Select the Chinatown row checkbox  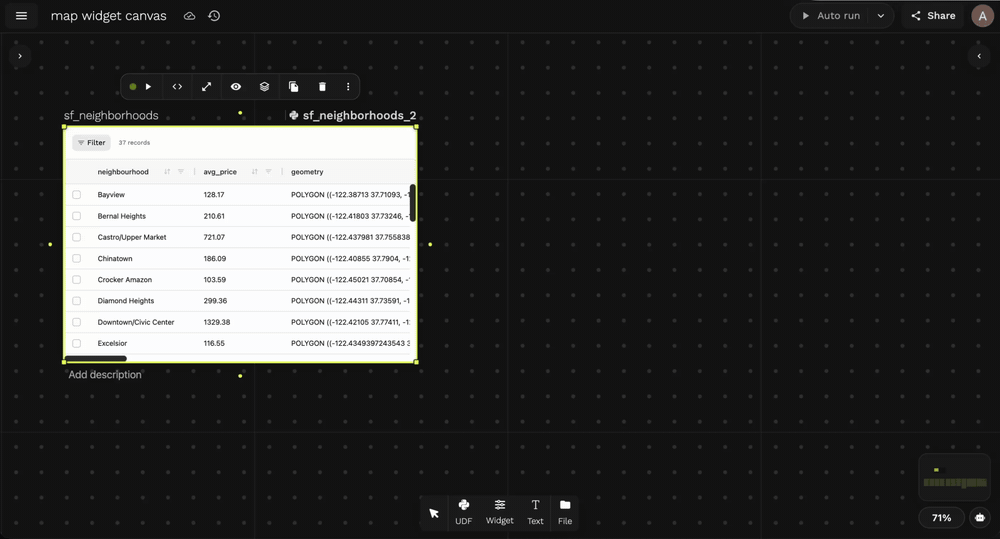click(77, 258)
